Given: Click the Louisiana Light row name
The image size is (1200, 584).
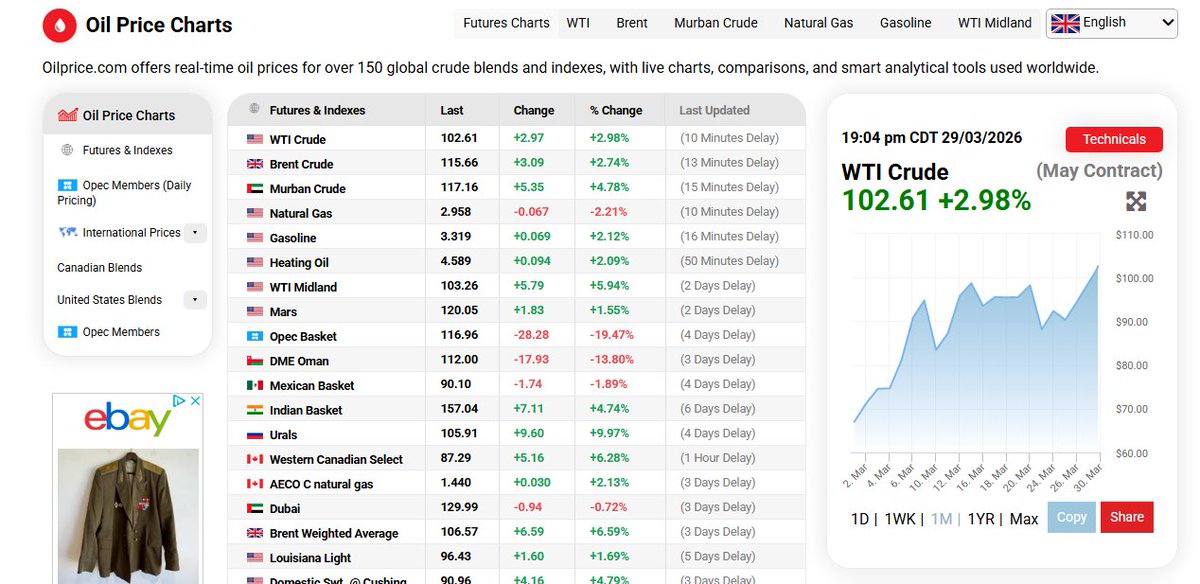Looking at the screenshot, I should (x=310, y=558).
